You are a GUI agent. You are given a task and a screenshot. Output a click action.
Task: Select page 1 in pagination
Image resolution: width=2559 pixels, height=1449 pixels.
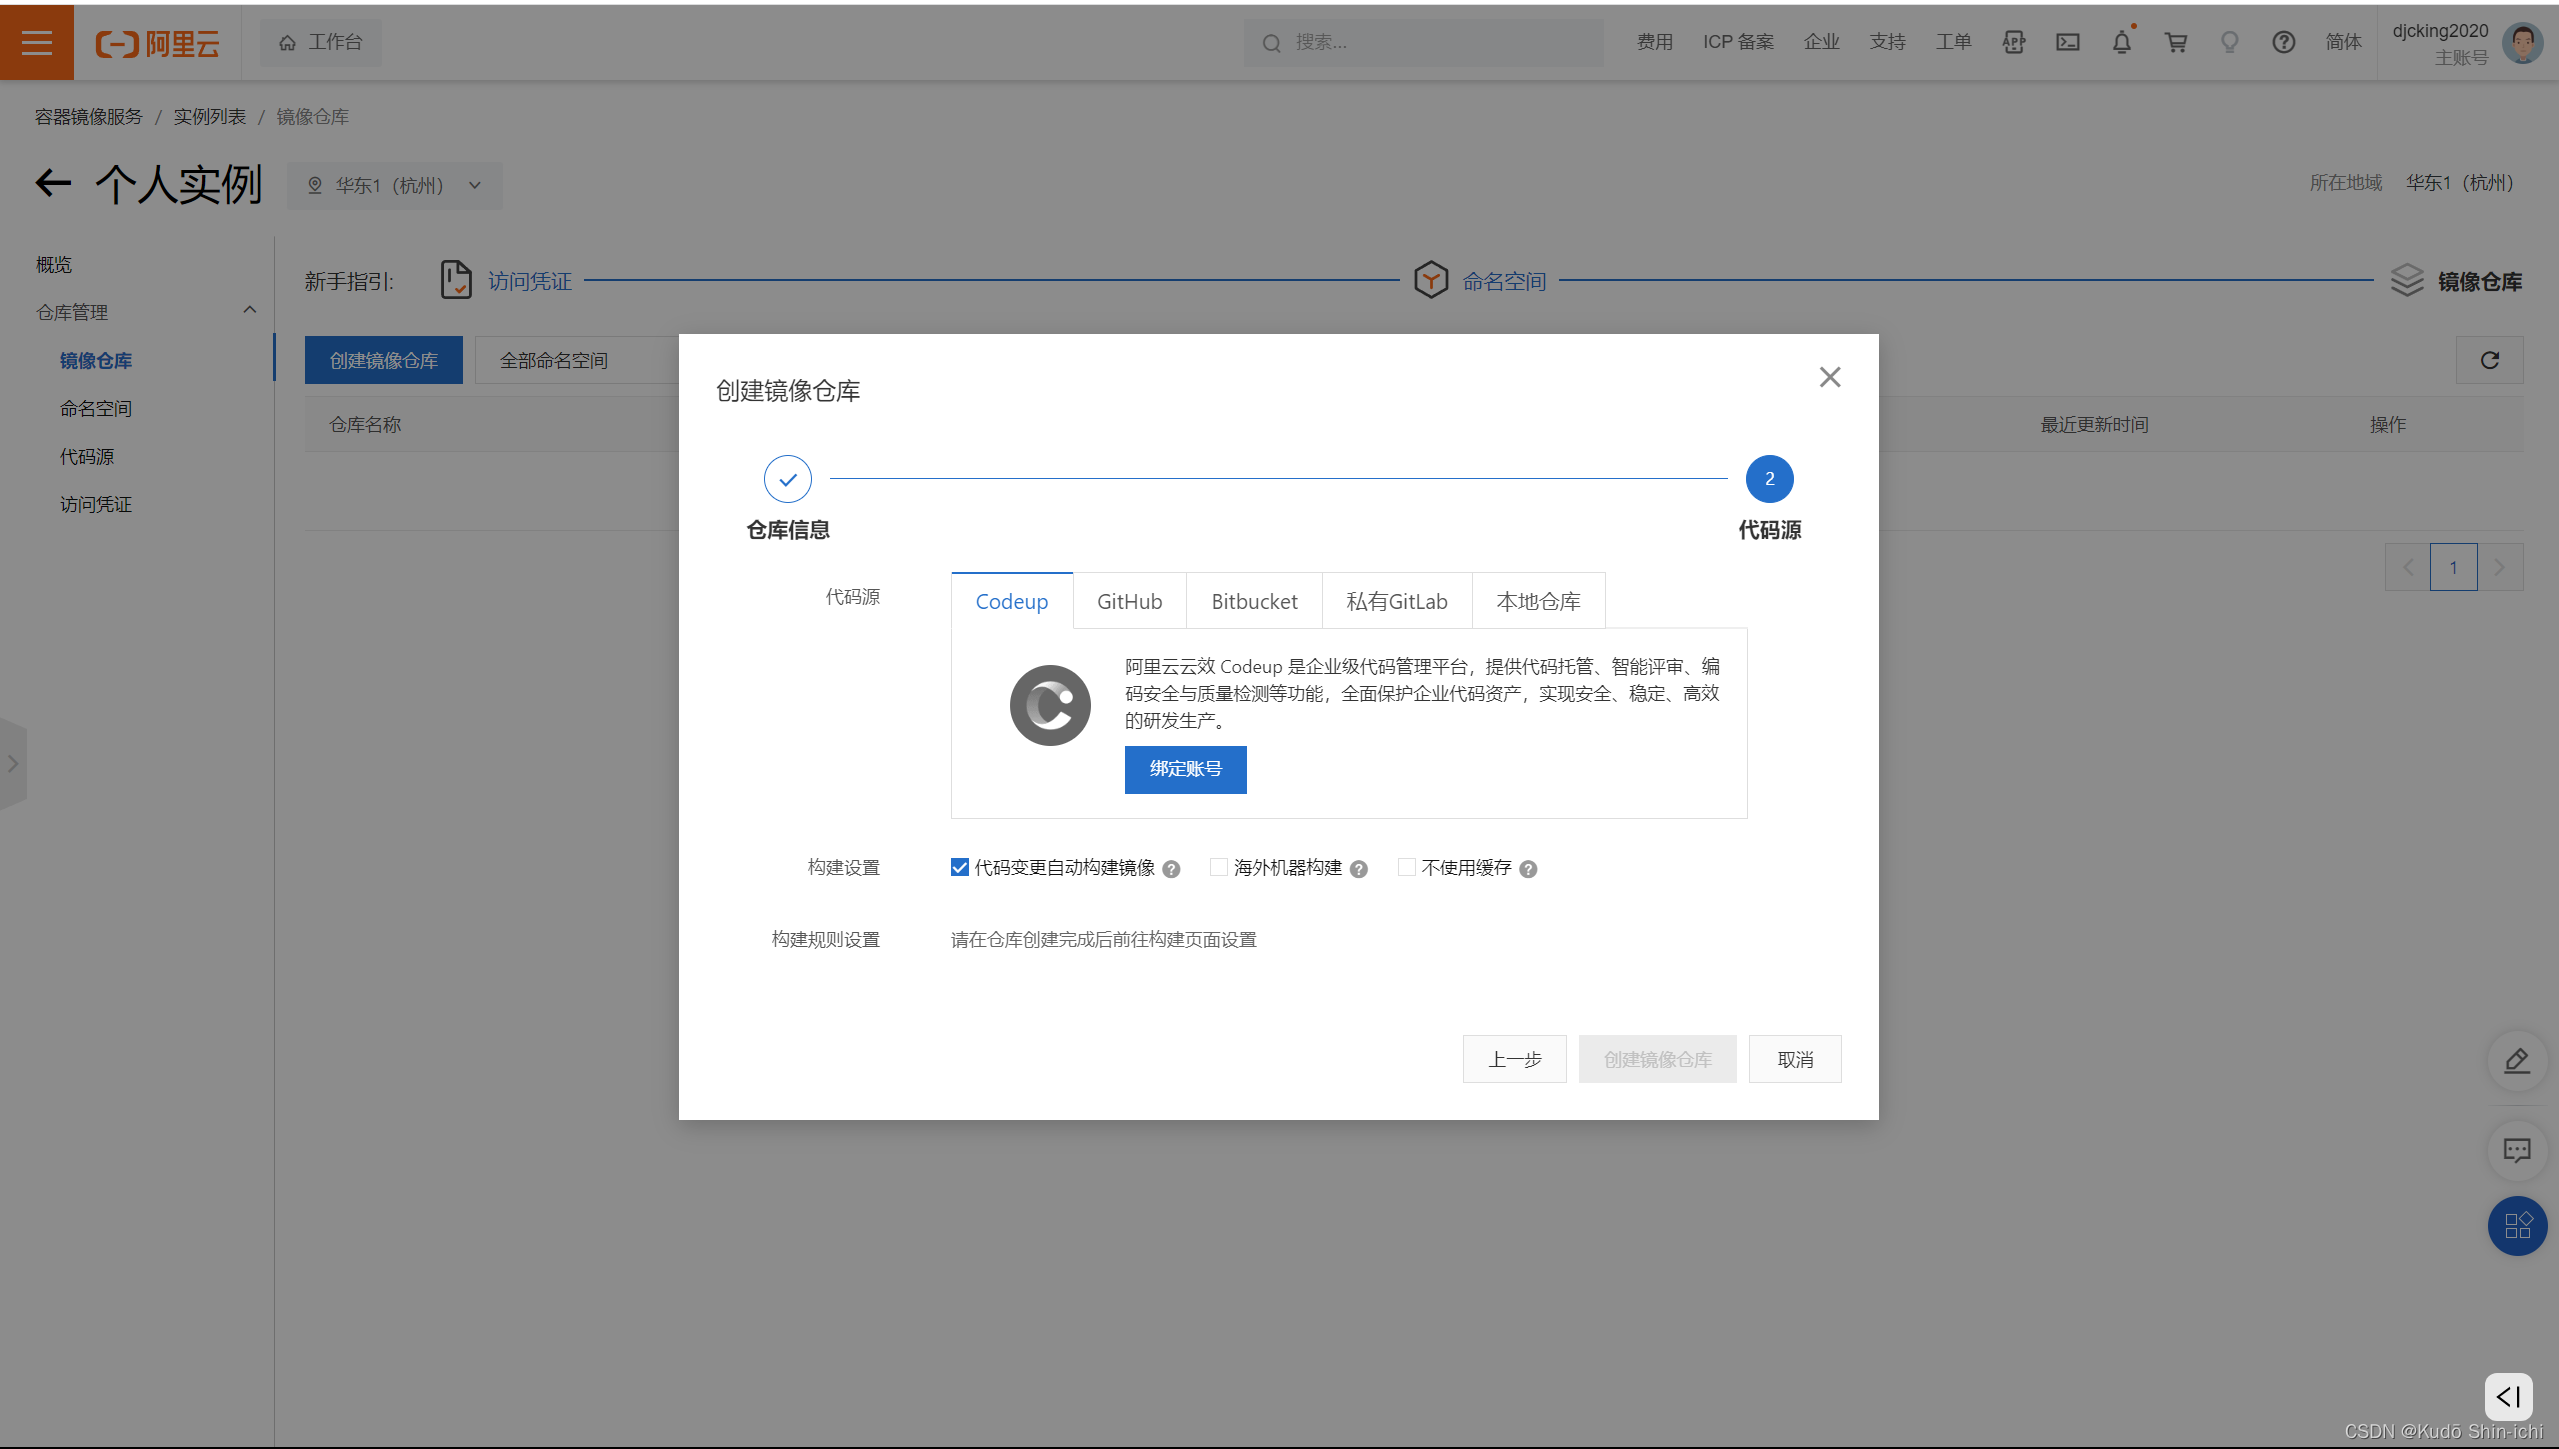[2454, 567]
